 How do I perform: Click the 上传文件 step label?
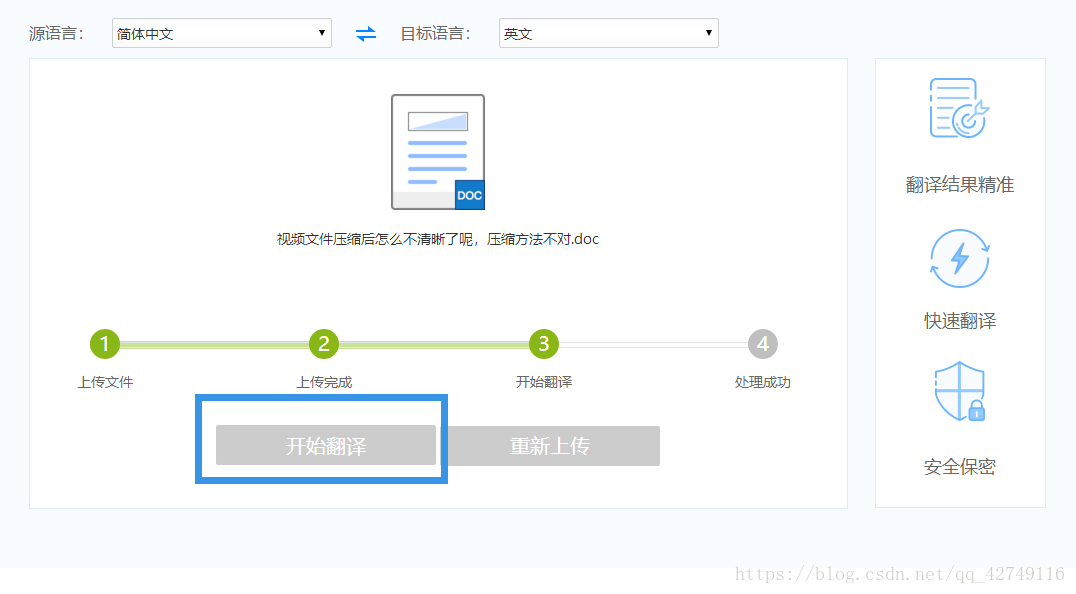pos(105,382)
